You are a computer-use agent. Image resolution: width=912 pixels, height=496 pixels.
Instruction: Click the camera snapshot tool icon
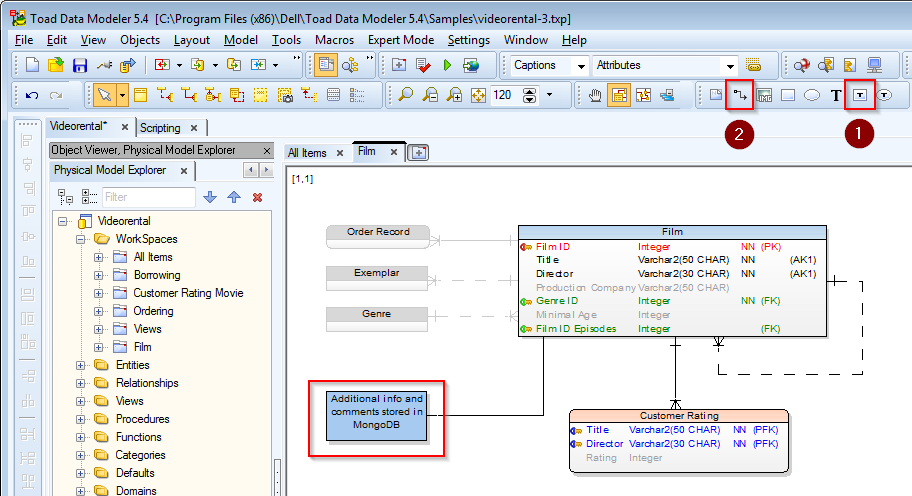tap(285, 95)
